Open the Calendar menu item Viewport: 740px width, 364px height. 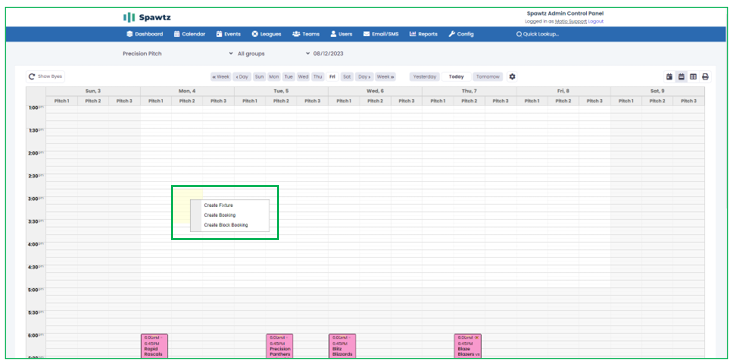(189, 34)
